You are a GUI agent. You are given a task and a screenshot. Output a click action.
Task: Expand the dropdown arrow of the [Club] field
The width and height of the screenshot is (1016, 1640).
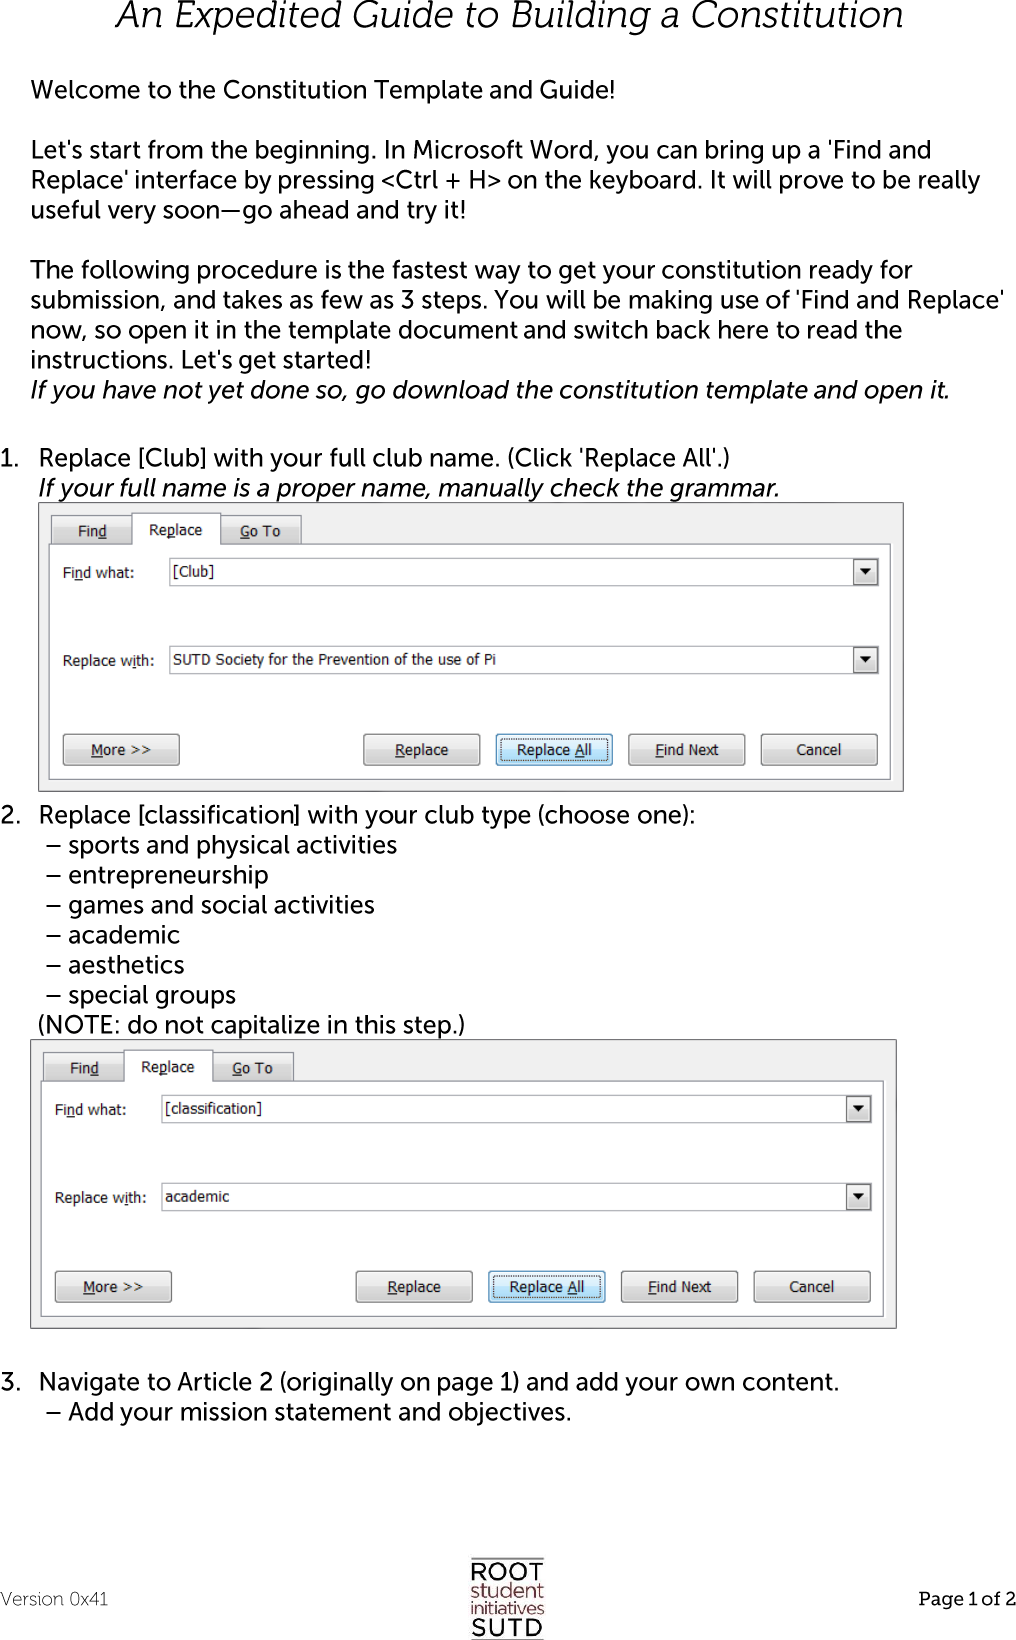(865, 572)
